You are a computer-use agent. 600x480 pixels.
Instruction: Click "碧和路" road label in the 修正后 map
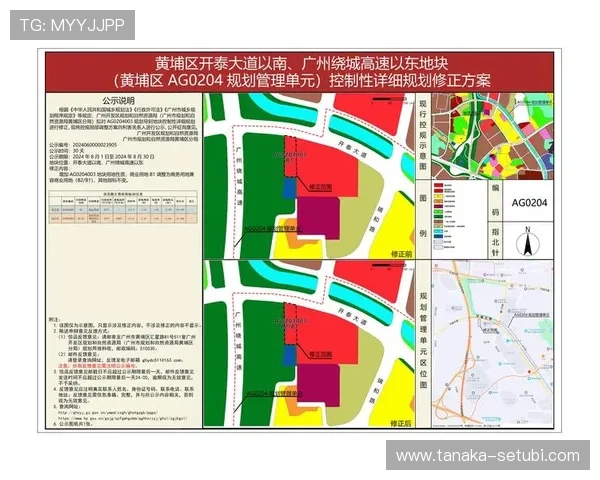point(378,391)
